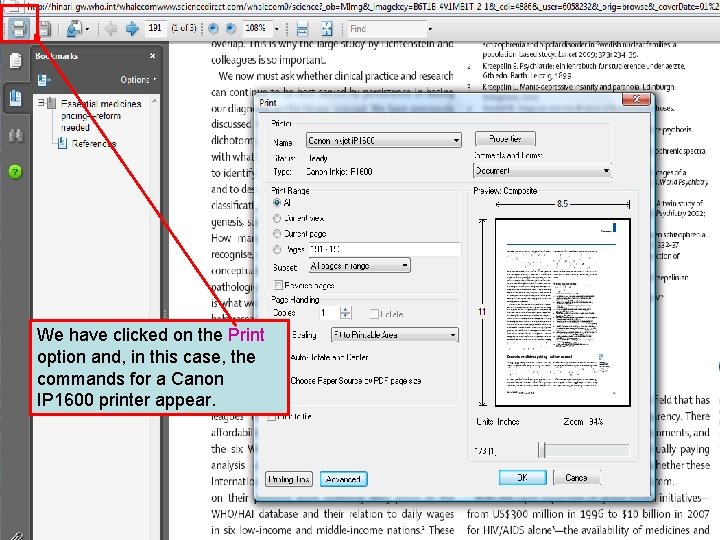
Task: Click the Save floppy disk icon
Action: point(45,28)
